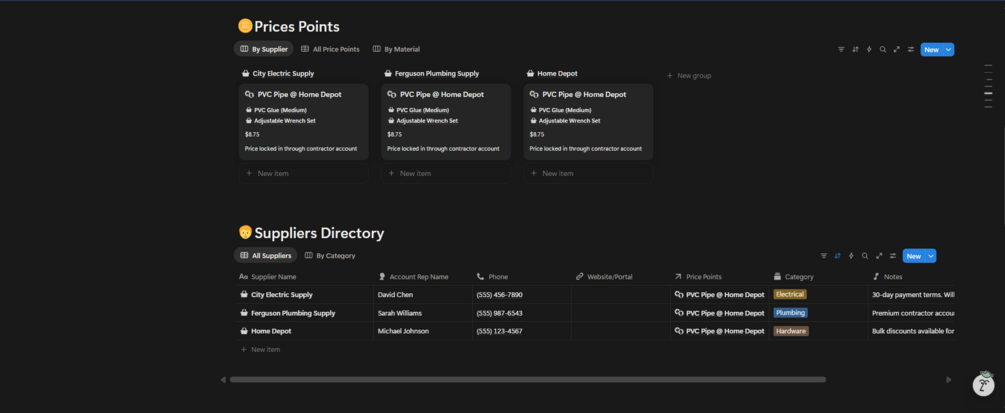1005x413 pixels.
Task: Open the New dropdown arrow in Prices Points
Action: (948, 49)
